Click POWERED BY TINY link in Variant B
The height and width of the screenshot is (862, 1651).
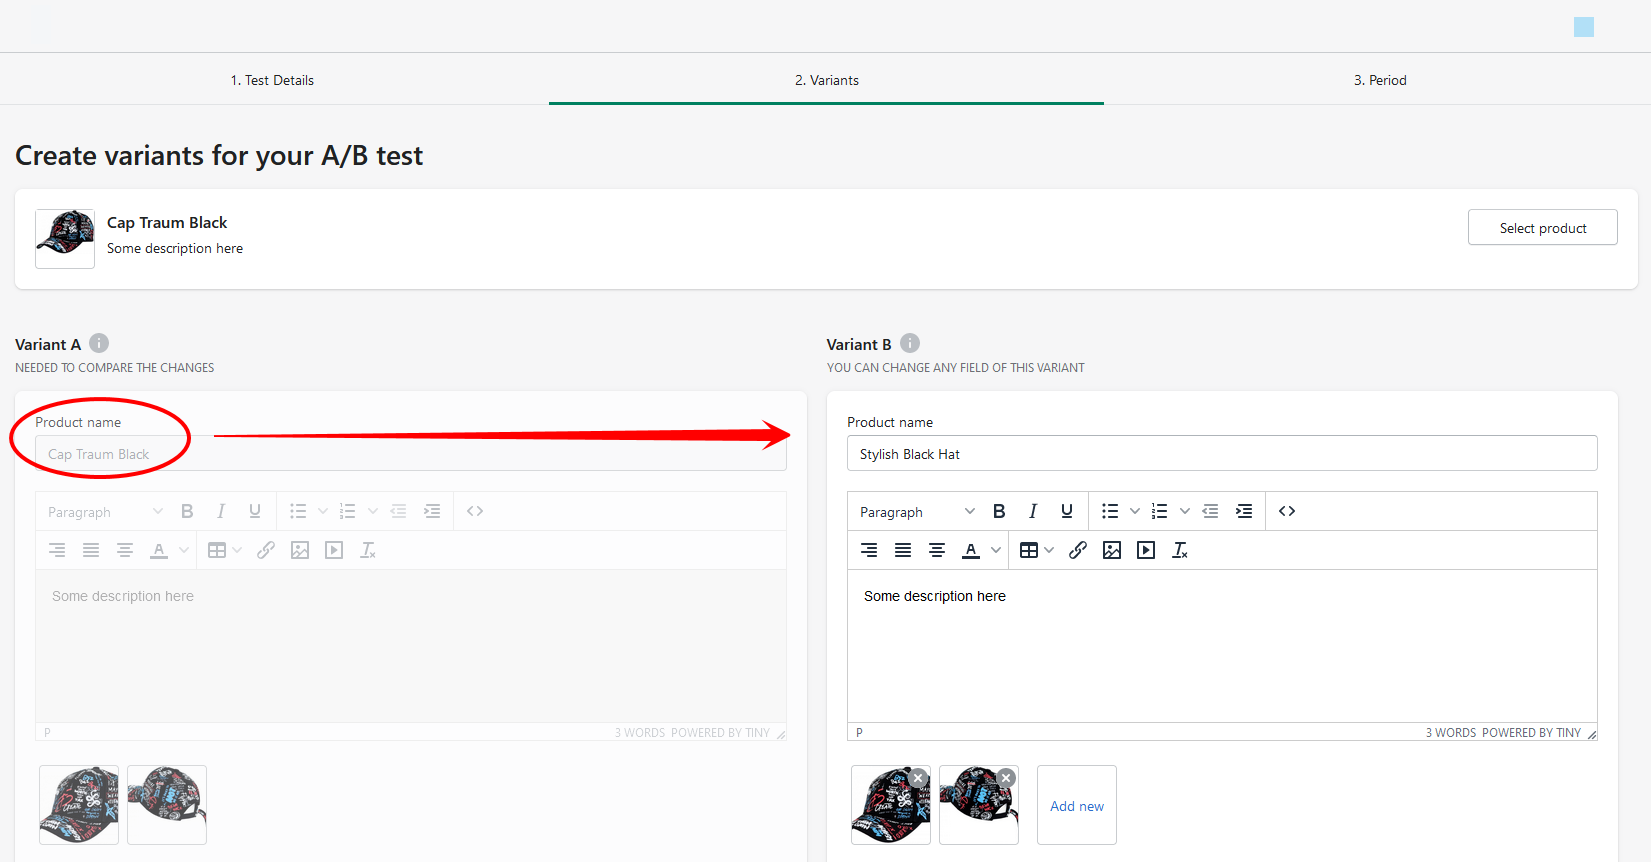pyautogui.click(x=1532, y=733)
